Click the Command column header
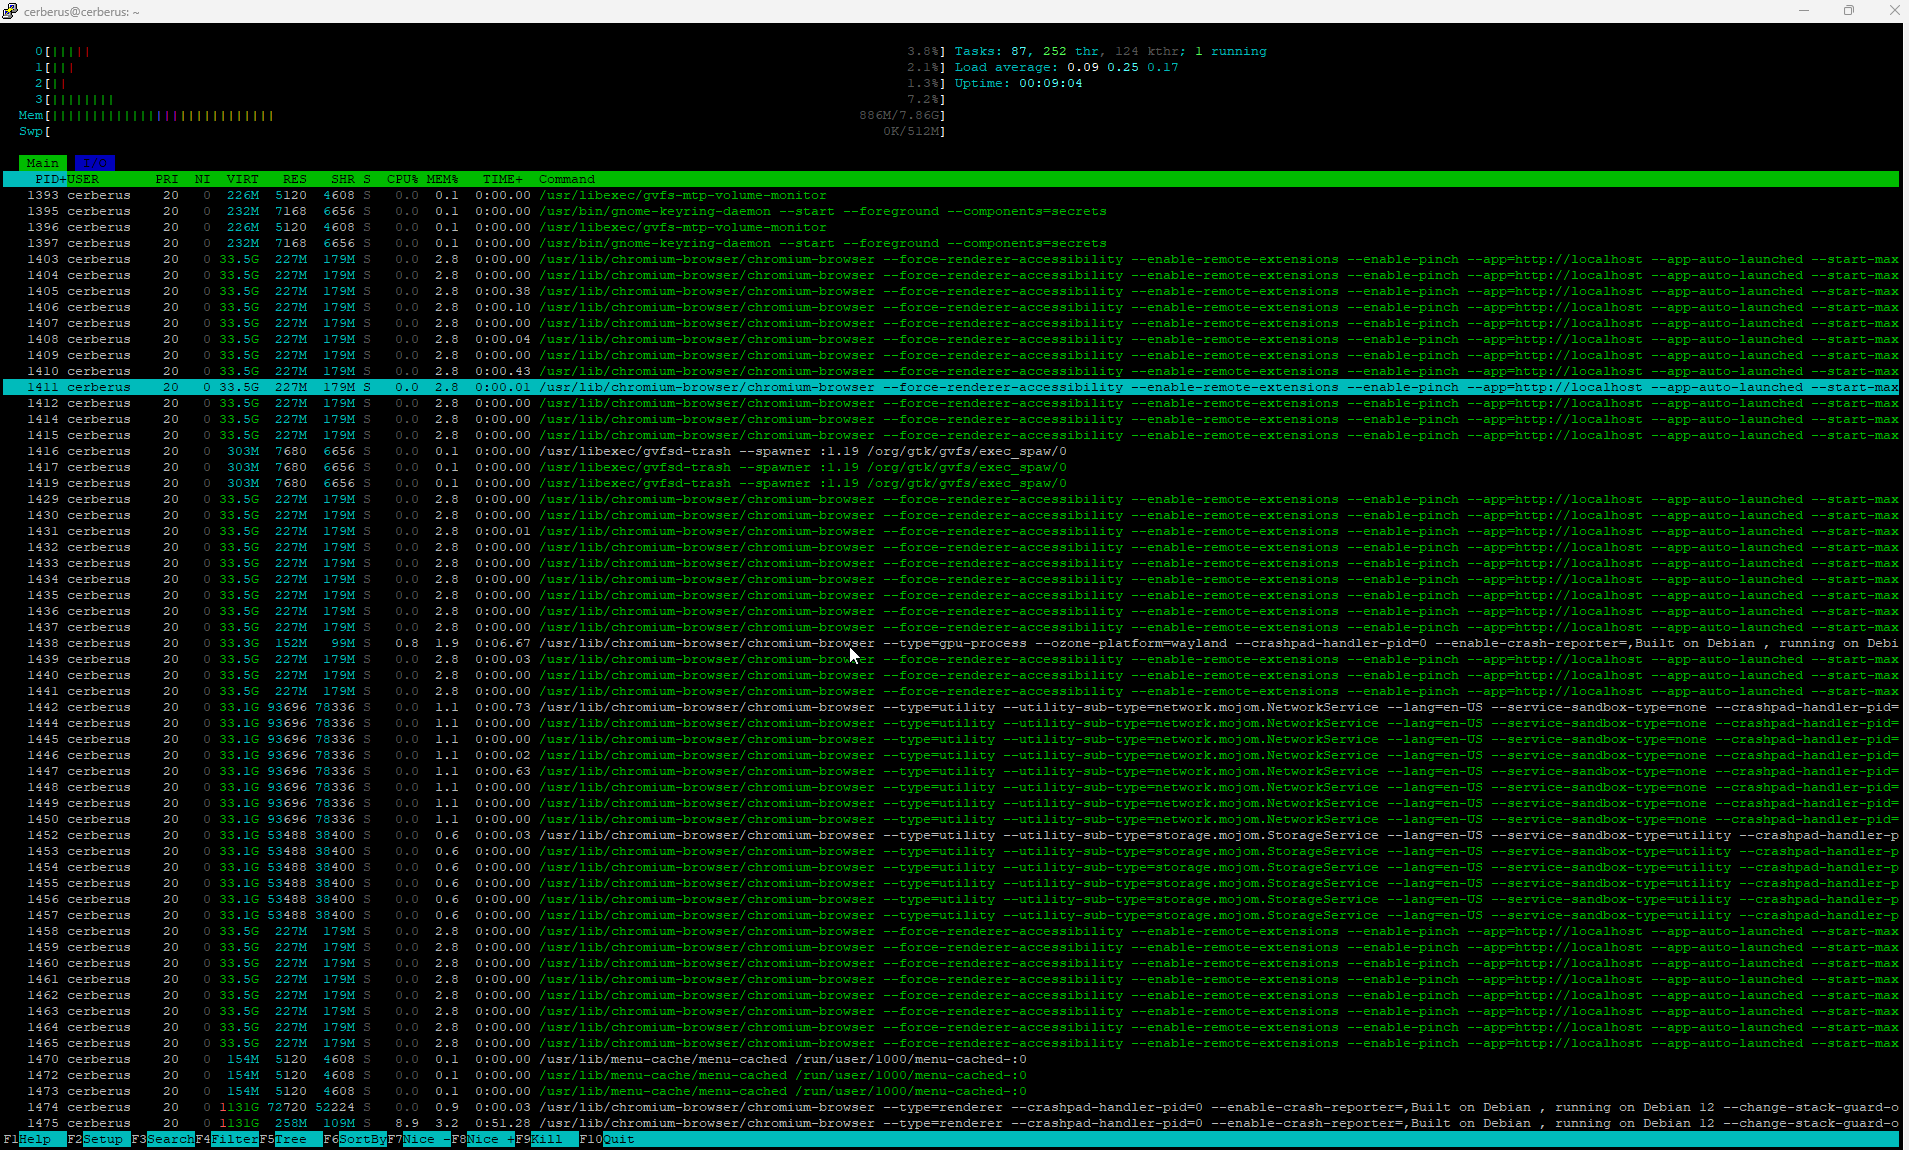Image resolution: width=1909 pixels, height=1150 pixels. click(x=567, y=179)
